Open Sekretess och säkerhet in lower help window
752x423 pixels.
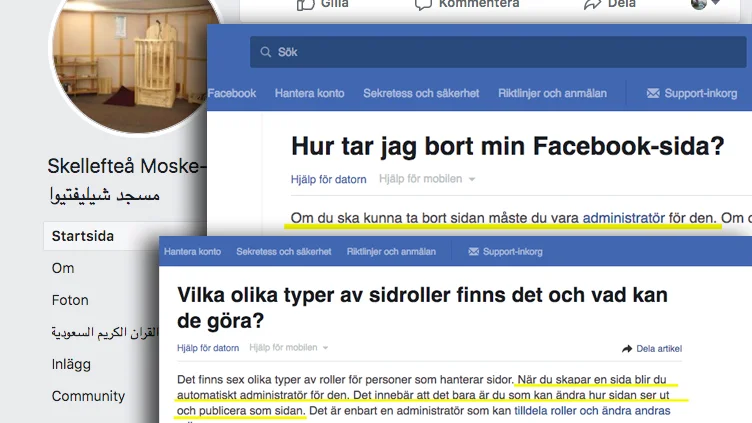[283, 251]
